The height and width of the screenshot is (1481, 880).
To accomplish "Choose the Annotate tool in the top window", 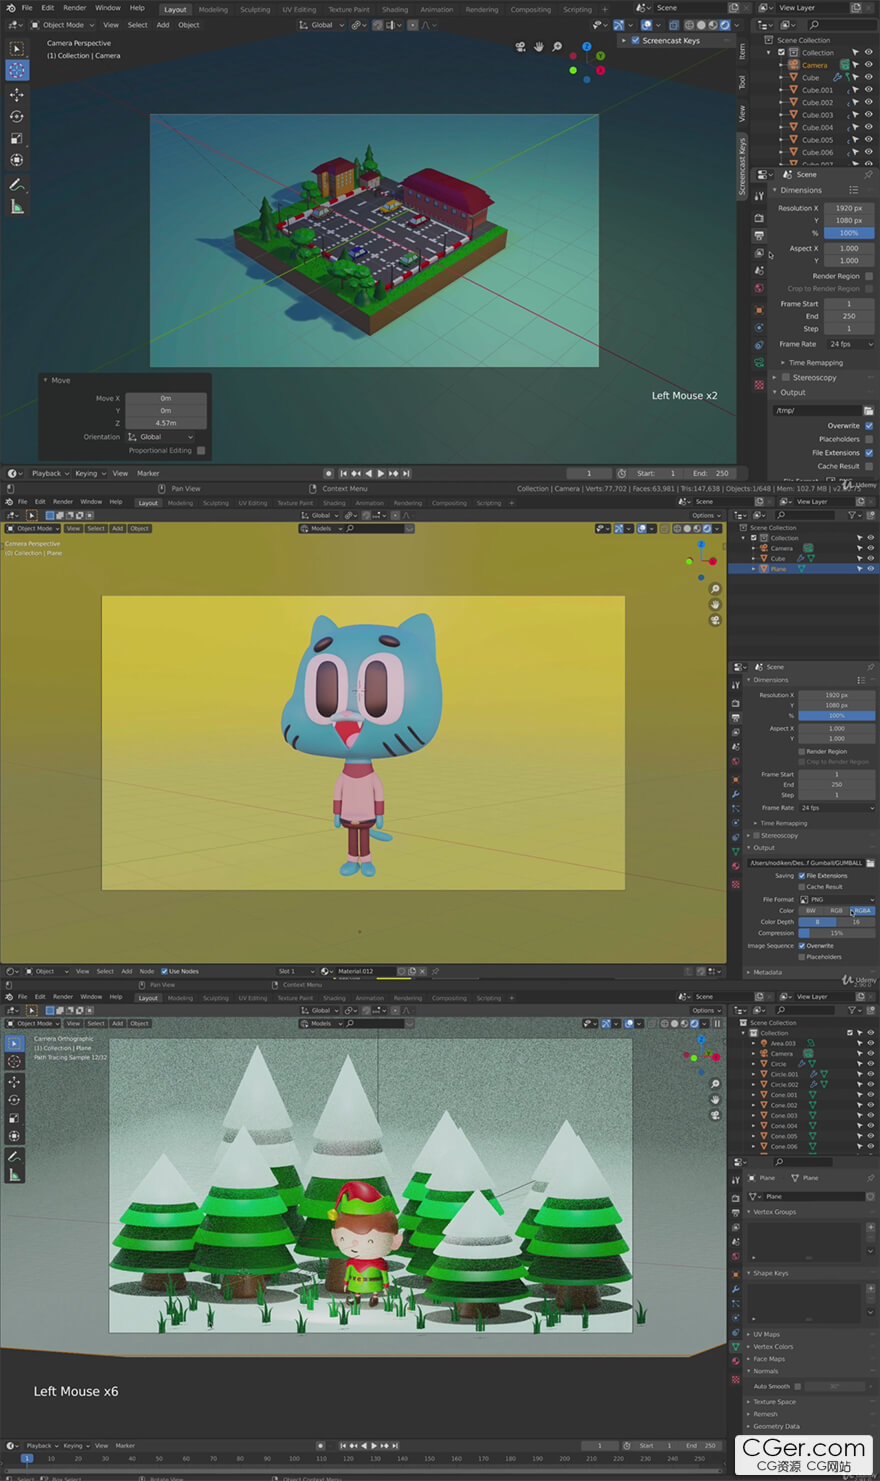I will pos(16,185).
